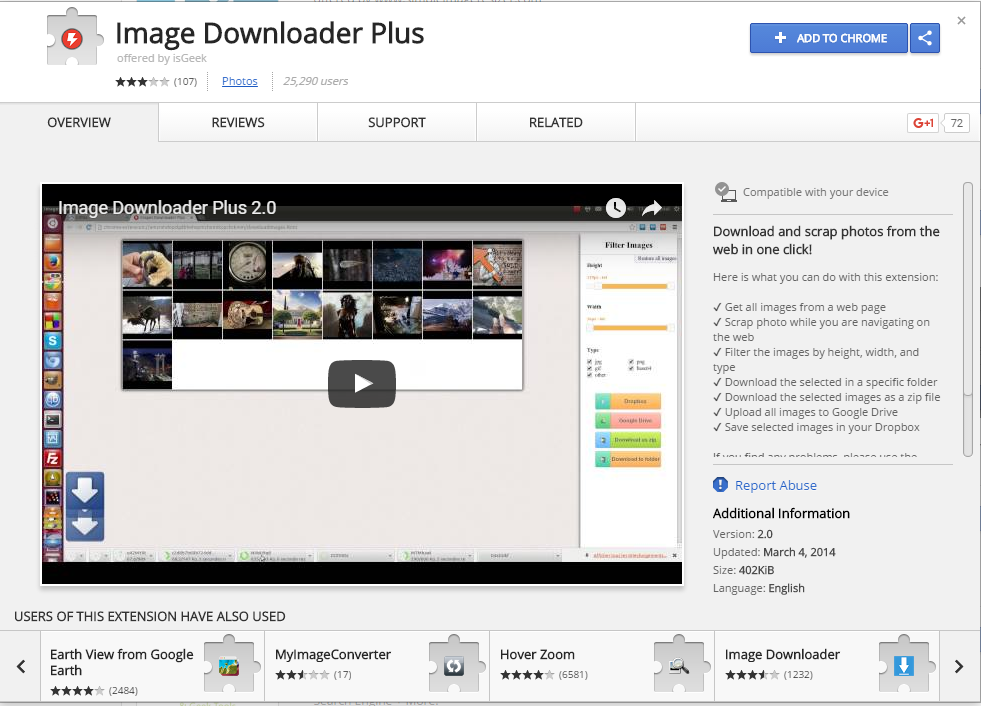Screen dimensions: 981x706
Task: Click FileZilla icon in the video's dock
Action: point(53,458)
